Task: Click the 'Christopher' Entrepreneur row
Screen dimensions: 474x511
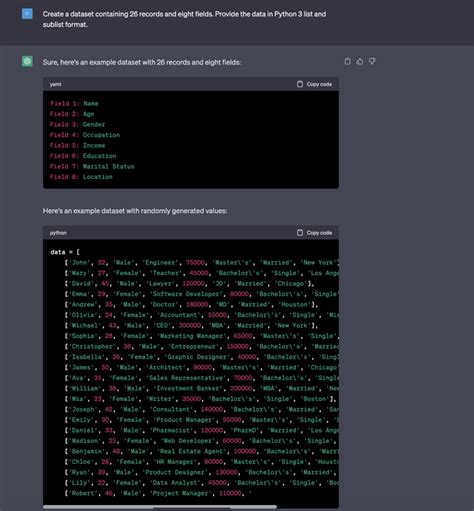Action: point(202,347)
